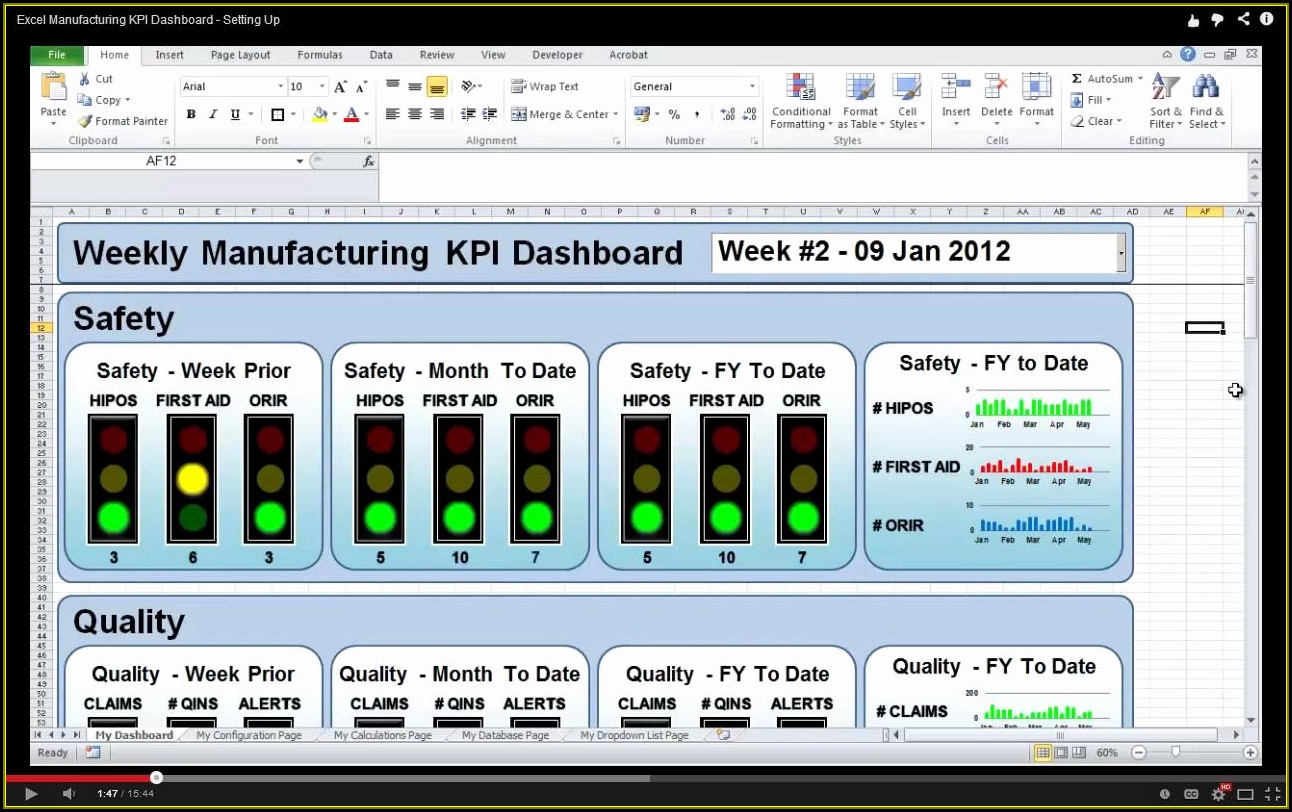The image size is (1292, 812).
Task: Toggle Bold formatting
Action: (x=191, y=115)
